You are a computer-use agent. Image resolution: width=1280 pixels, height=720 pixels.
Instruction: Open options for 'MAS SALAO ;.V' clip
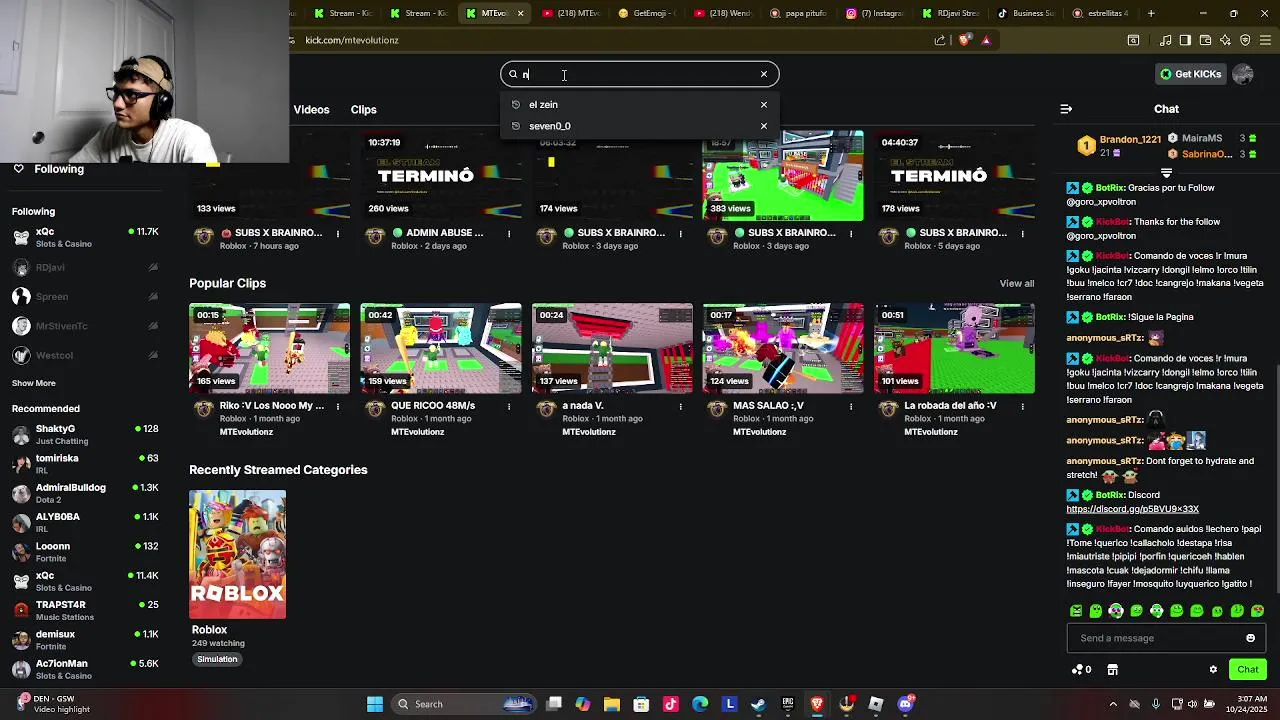(x=851, y=406)
